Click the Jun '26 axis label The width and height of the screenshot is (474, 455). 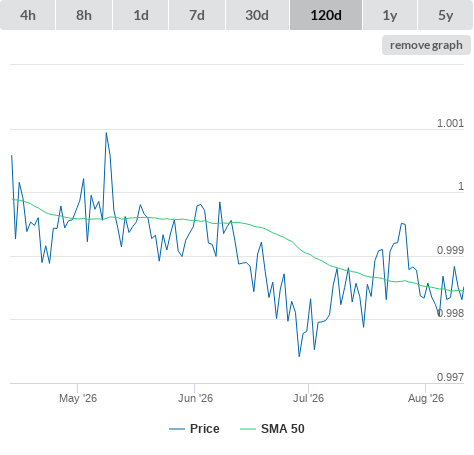[195, 398]
